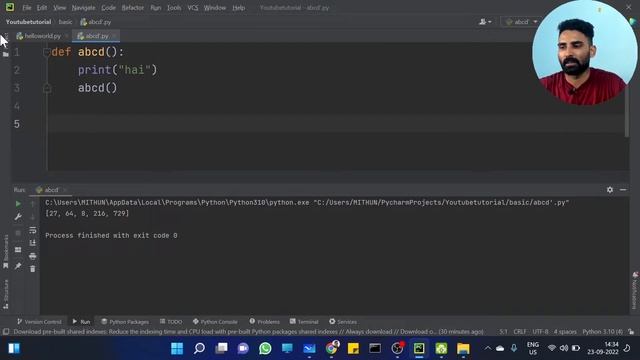The image size is (640, 360).
Task: Click the 'Process finished with exit code 0' output
Action: (x=111, y=236)
